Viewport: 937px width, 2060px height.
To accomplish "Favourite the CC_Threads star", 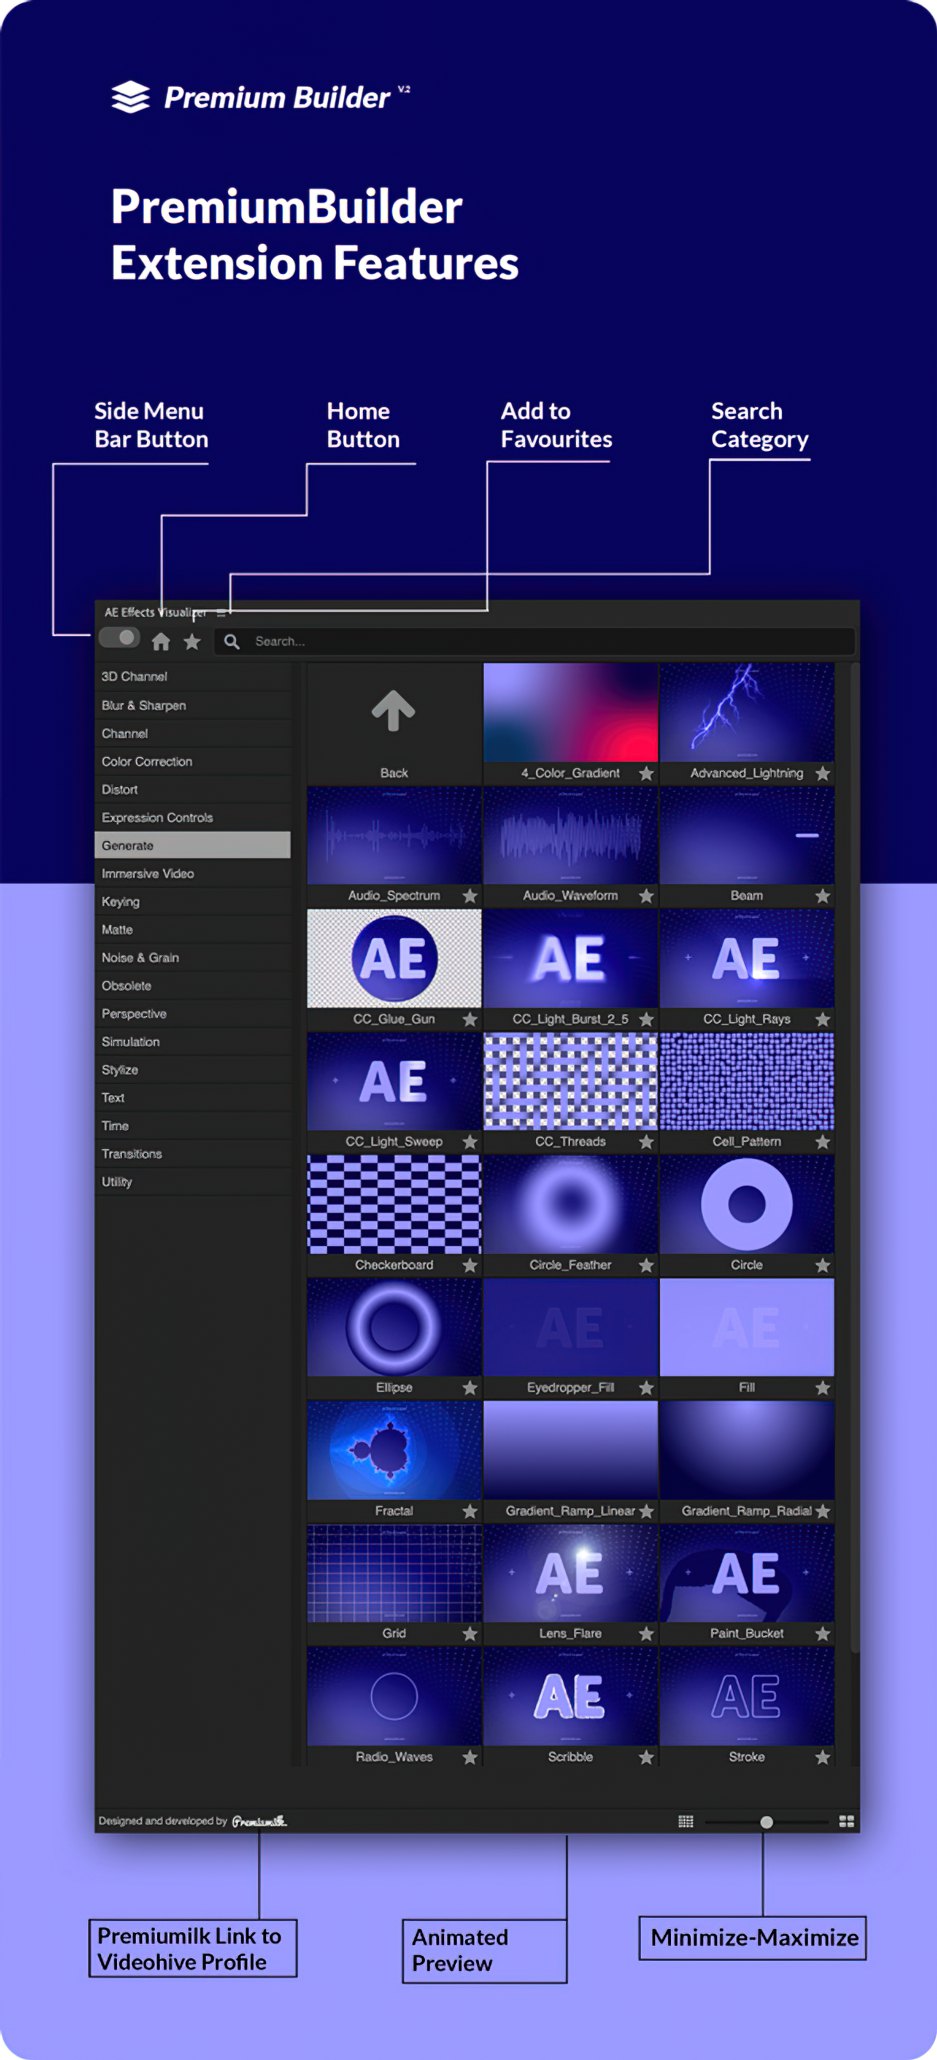I will pos(646,1142).
